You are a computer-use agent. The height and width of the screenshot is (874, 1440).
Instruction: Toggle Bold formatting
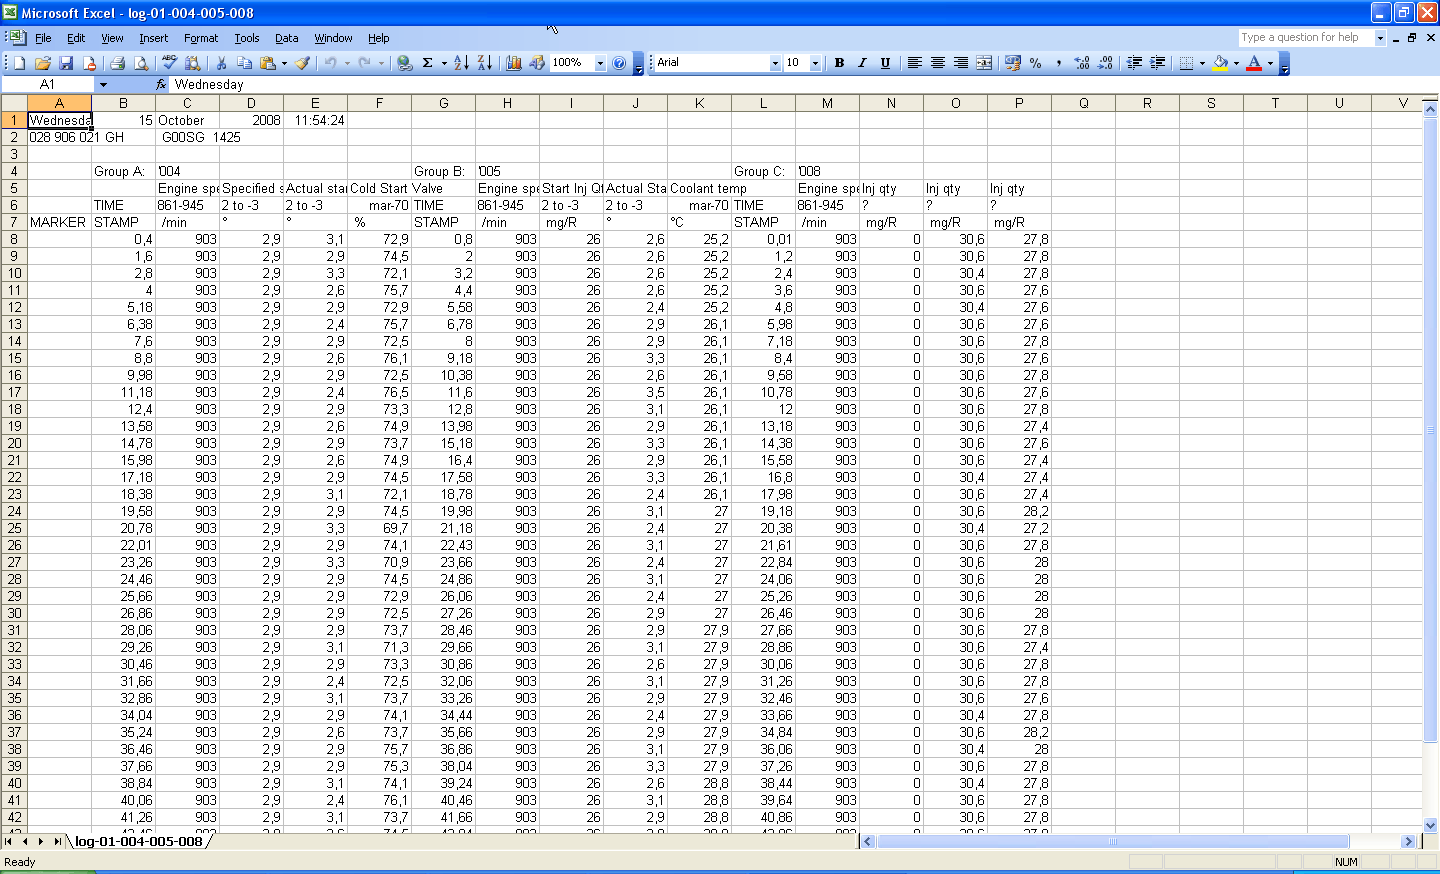(x=839, y=63)
